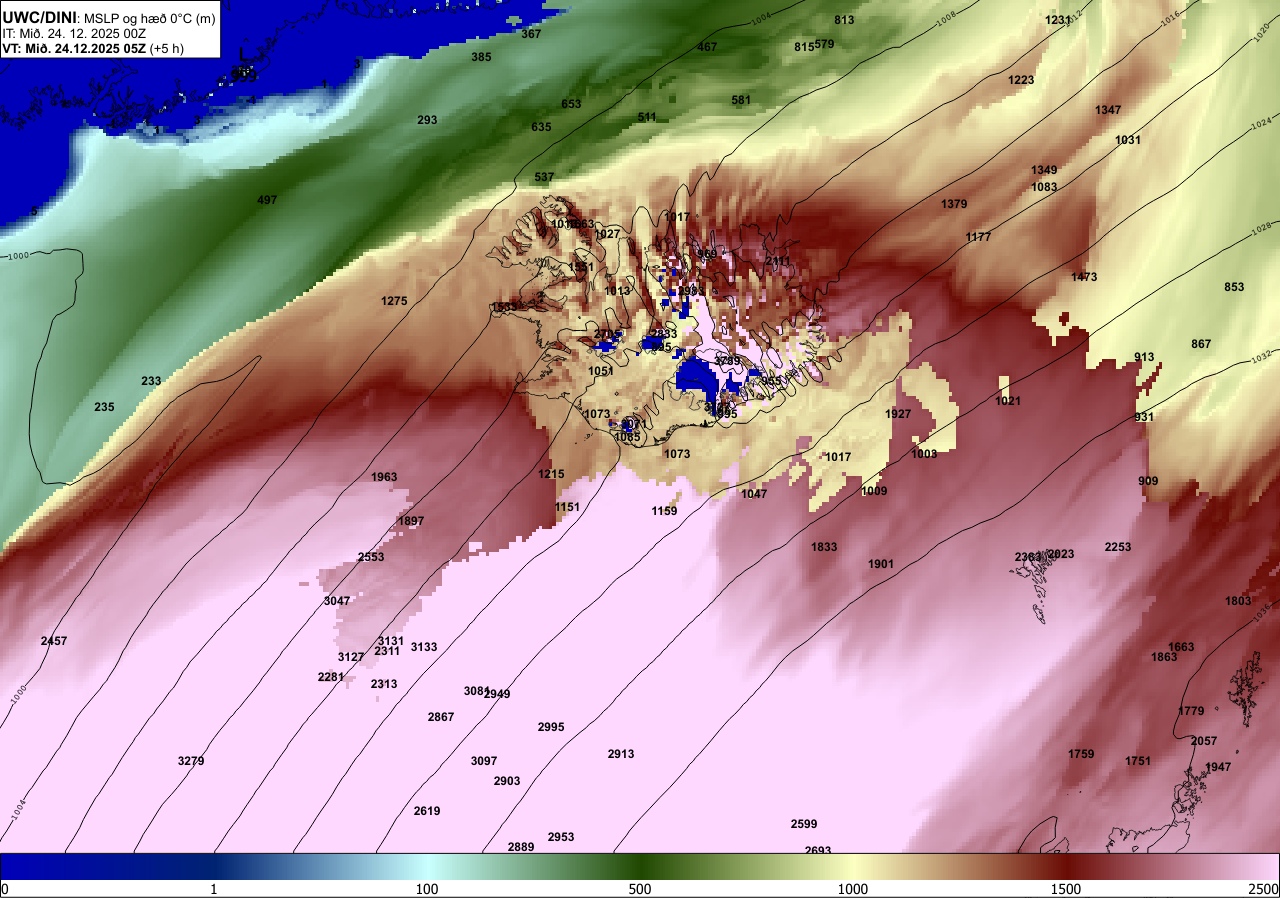Click the 1759 height label
This screenshot has height=898, width=1280.
(x=1081, y=754)
